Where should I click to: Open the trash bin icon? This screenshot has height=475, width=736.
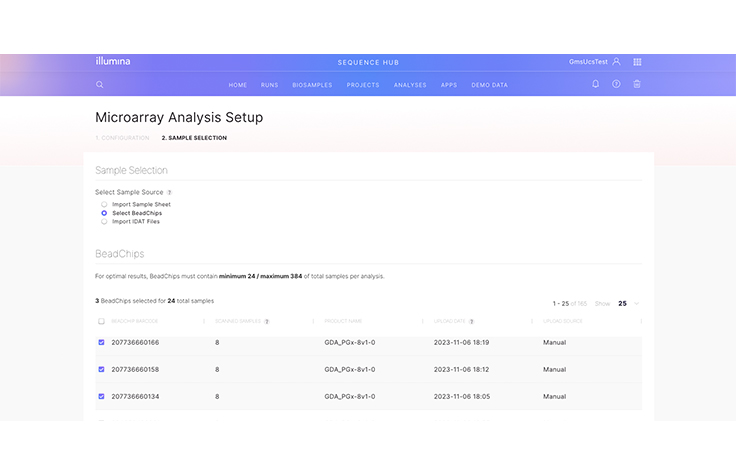pyautogui.click(x=637, y=84)
